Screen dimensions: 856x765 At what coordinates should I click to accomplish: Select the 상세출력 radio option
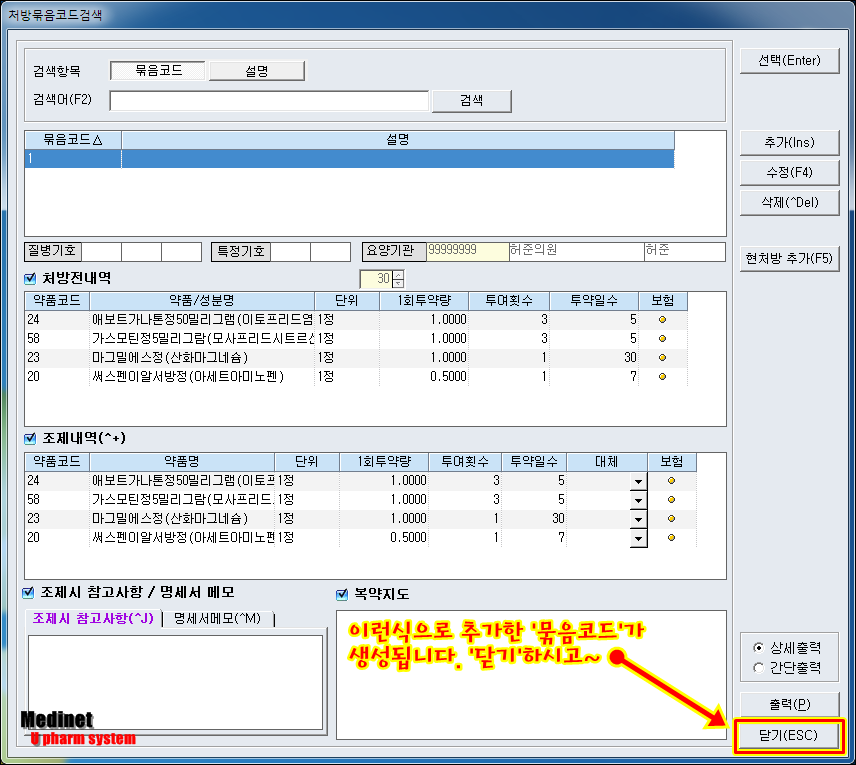(x=758, y=647)
